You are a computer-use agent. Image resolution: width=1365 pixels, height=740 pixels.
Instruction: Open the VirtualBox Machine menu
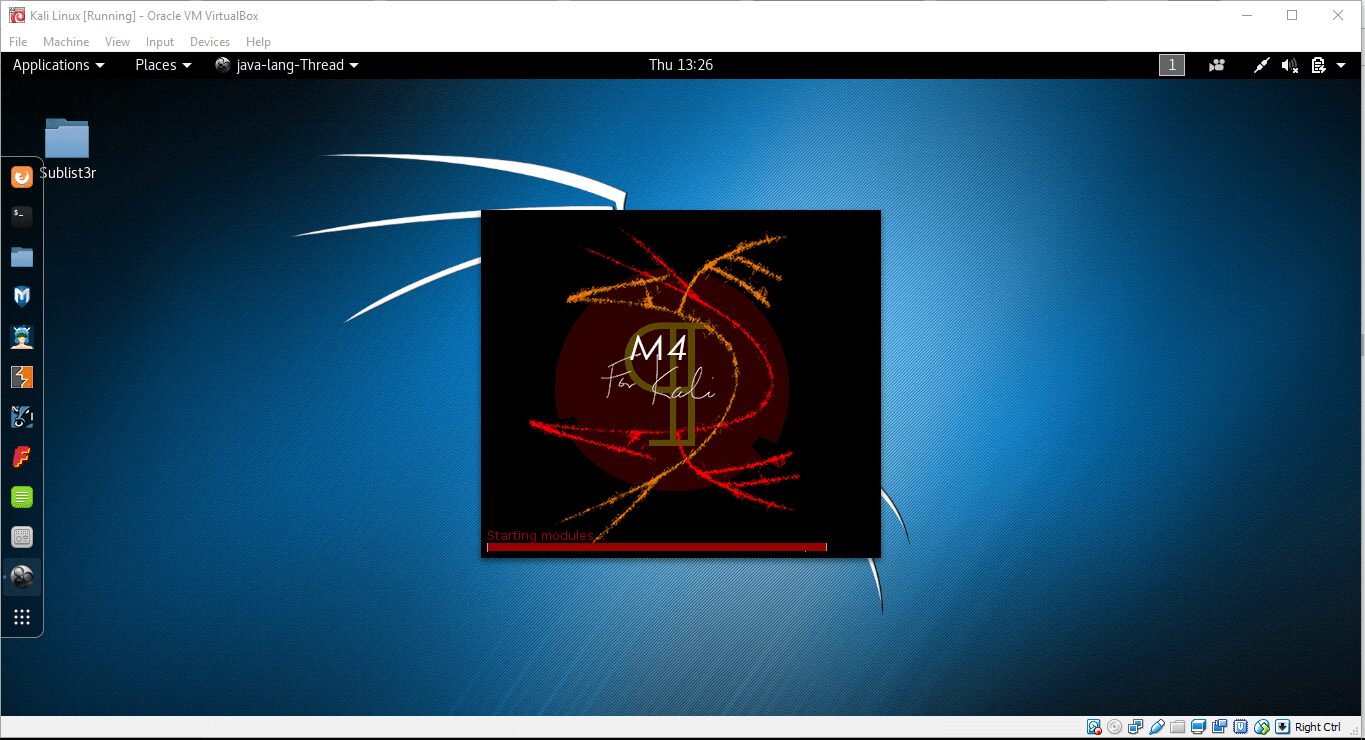(x=66, y=42)
